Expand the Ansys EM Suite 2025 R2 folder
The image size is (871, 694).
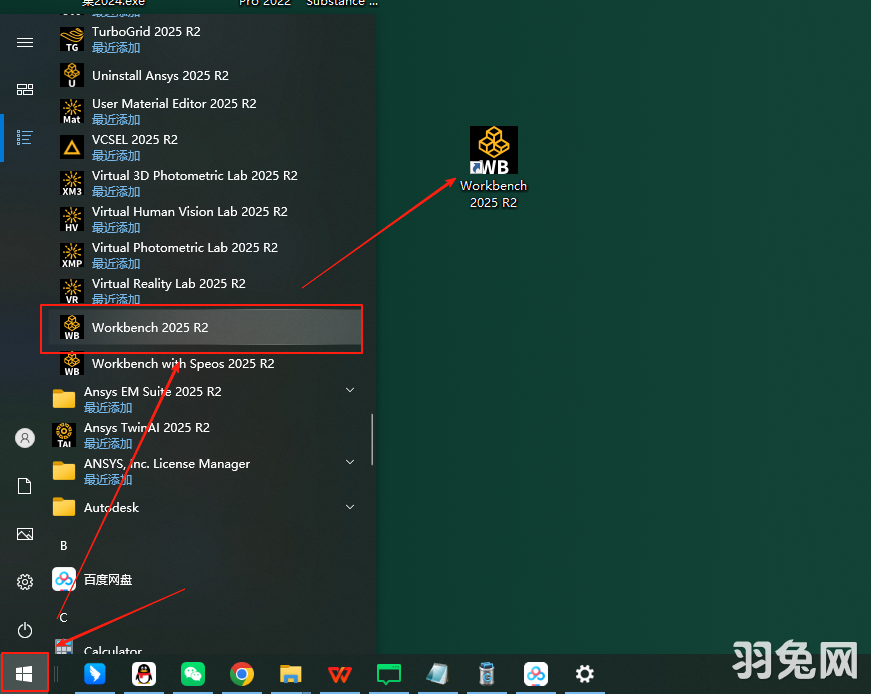tap(350, 390)
